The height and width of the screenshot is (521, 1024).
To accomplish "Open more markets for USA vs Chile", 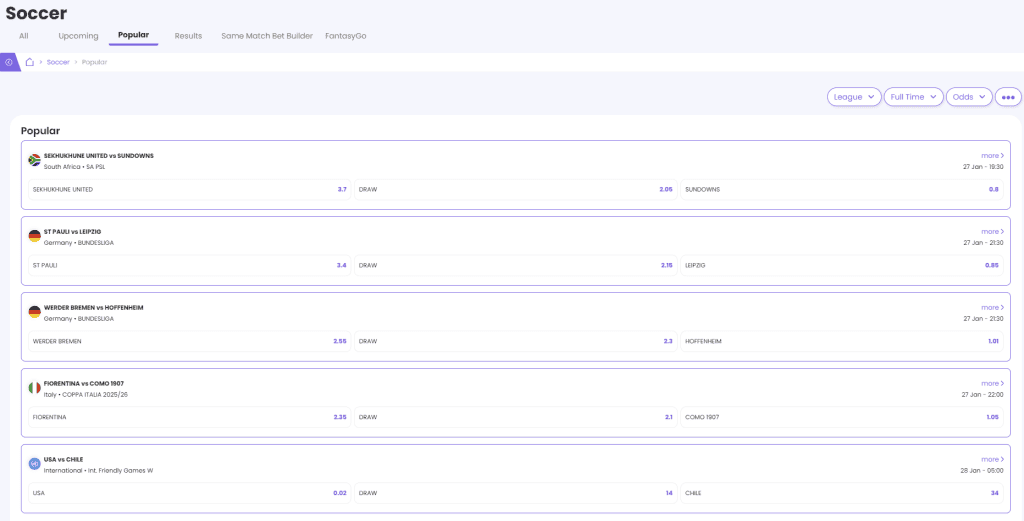I will coord(992,459).
